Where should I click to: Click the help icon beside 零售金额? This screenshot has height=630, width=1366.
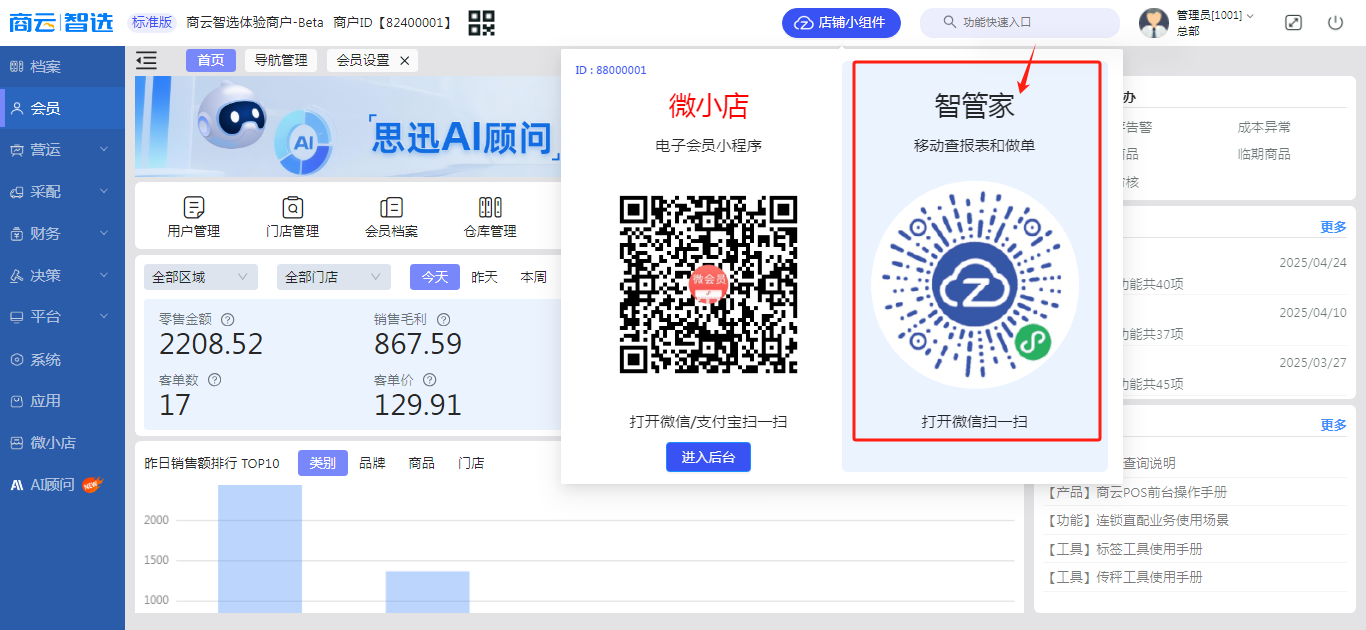[228, 320]
